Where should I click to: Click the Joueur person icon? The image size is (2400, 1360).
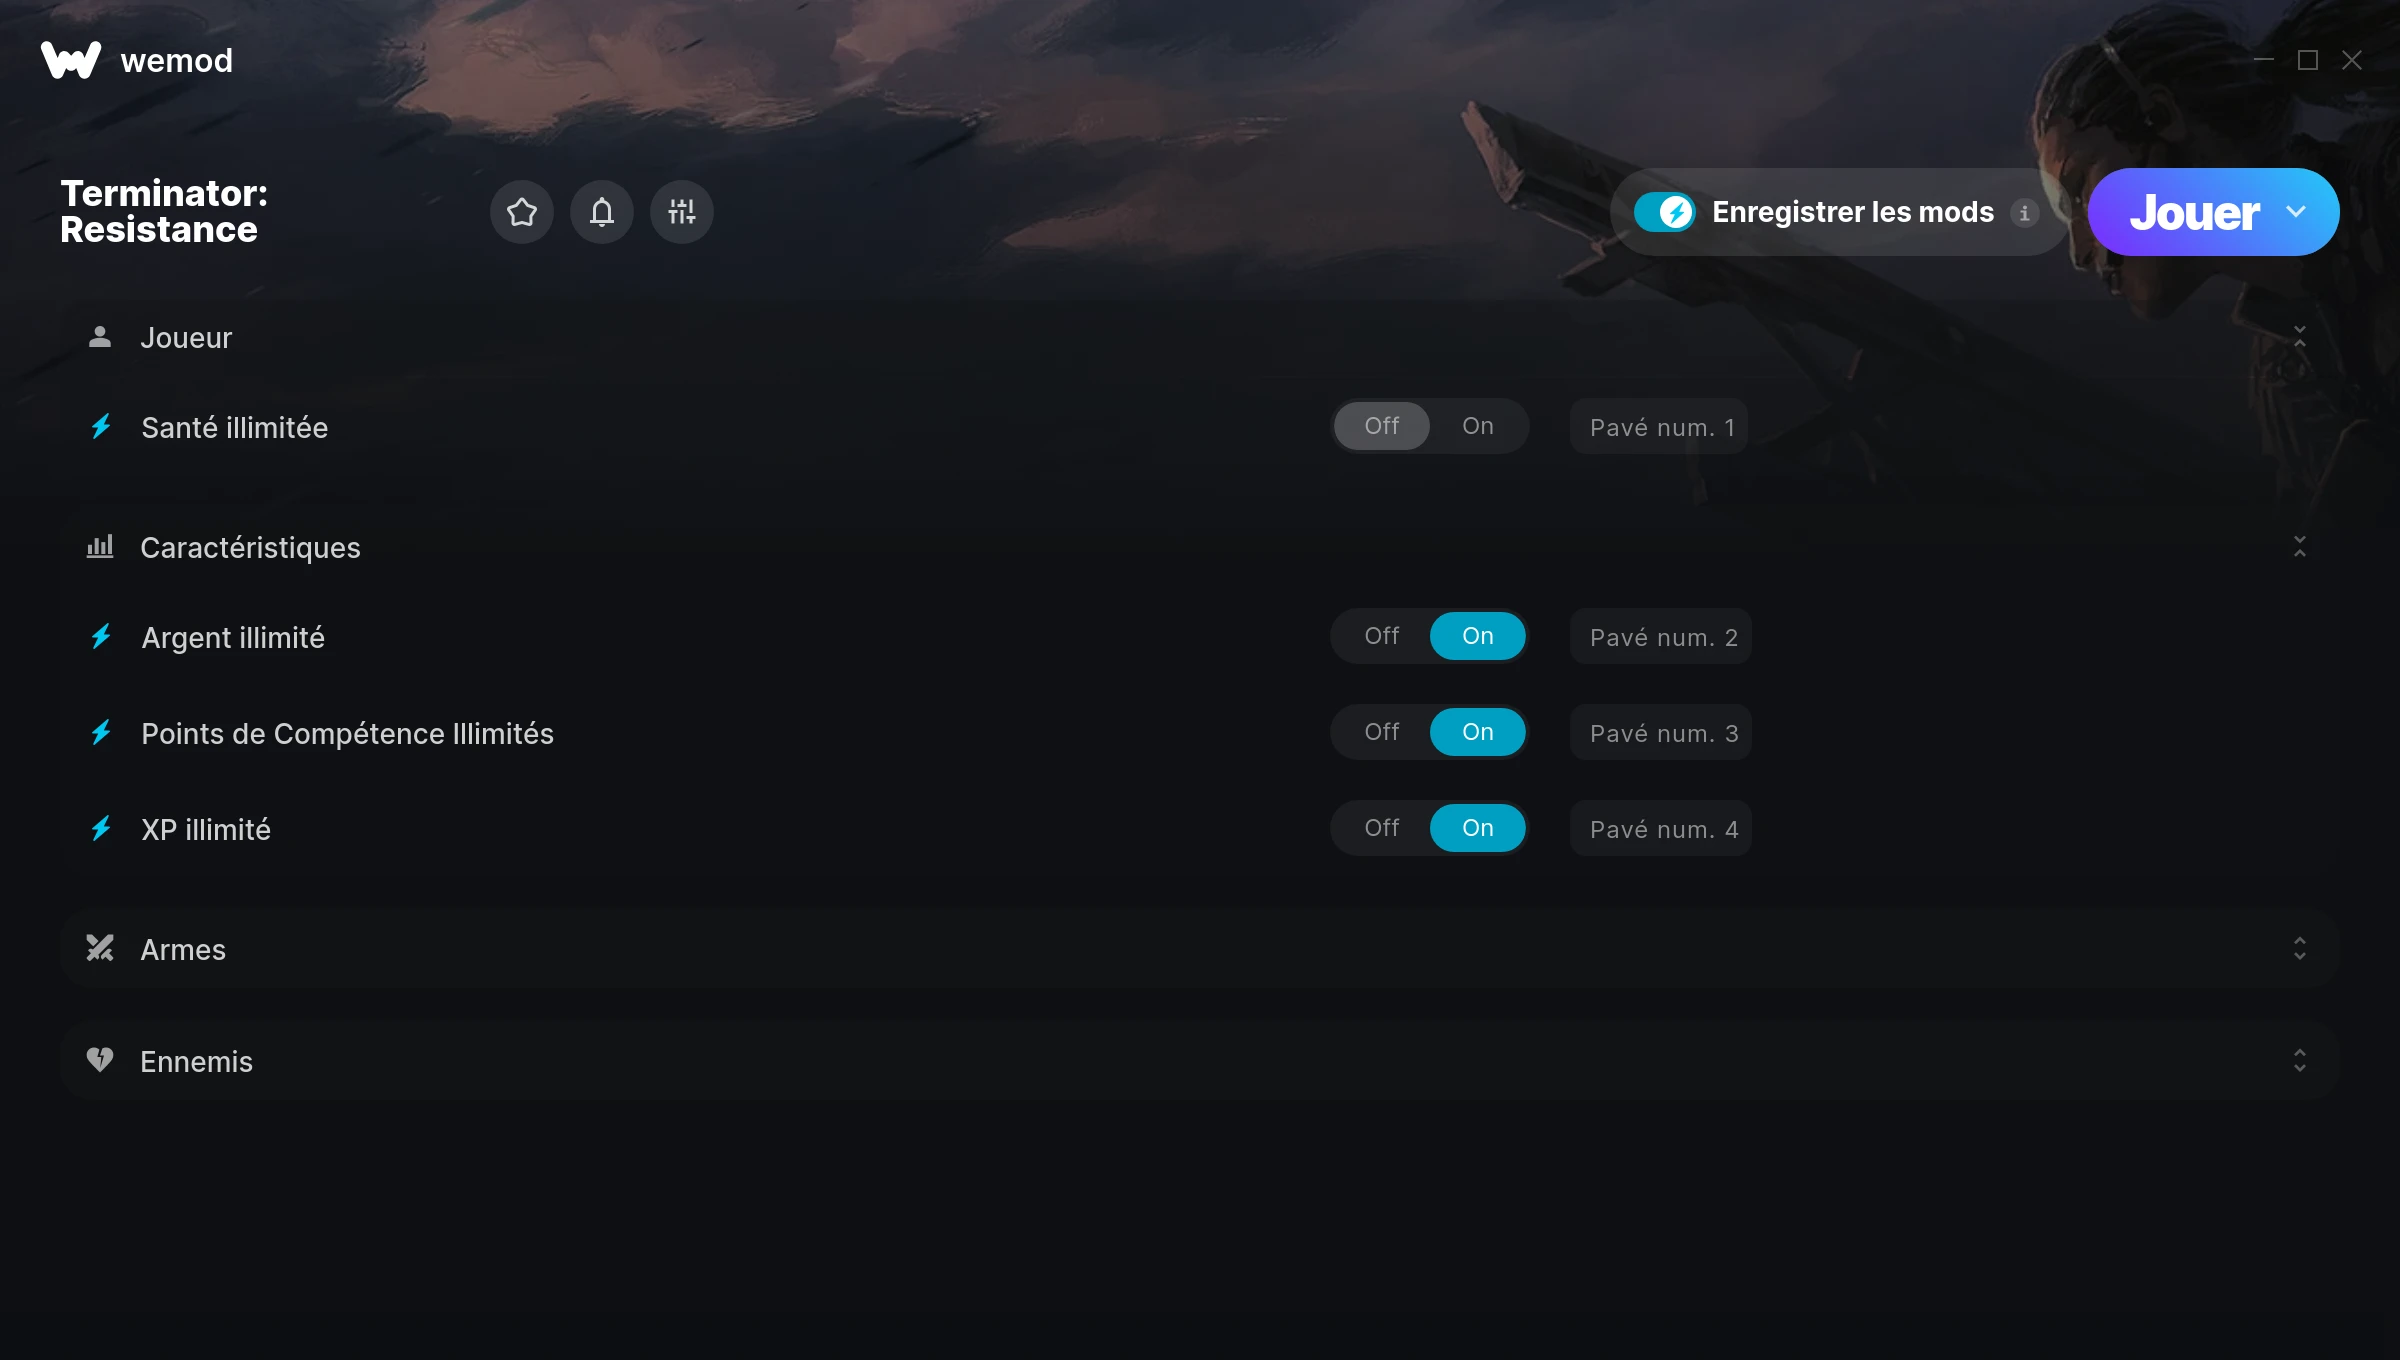[x=100, y=337]
